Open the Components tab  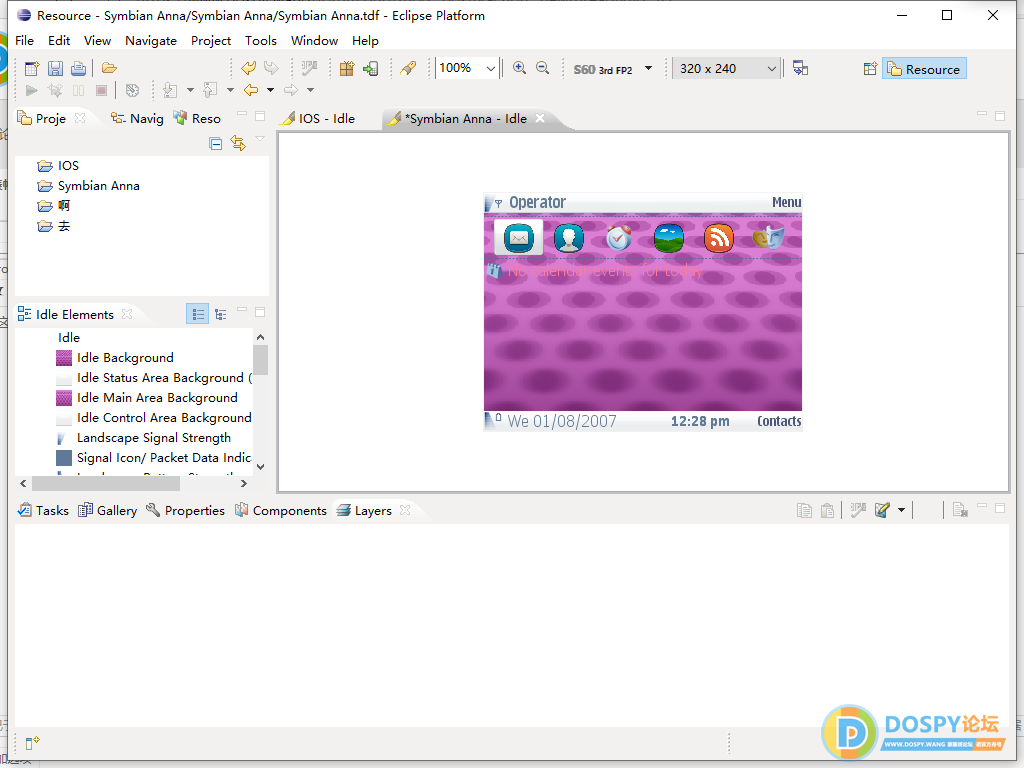[x=281, y=511]
